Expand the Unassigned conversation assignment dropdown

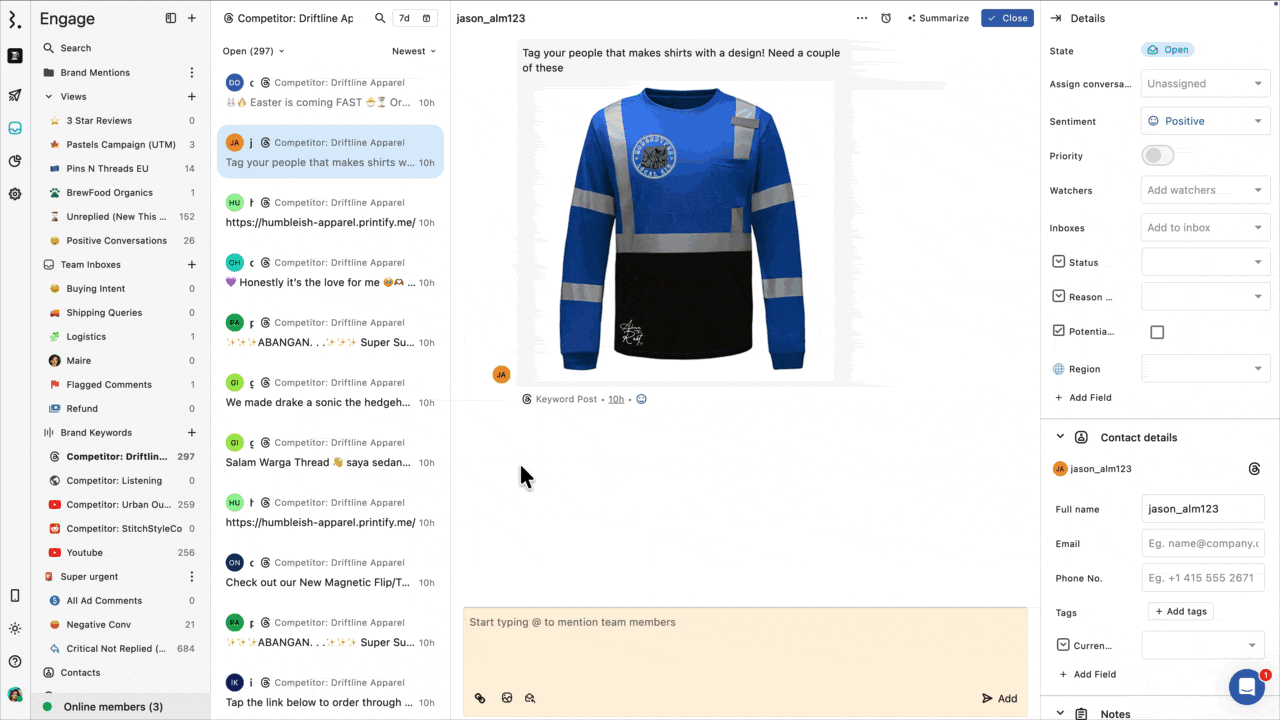[x=1205, y=83]
